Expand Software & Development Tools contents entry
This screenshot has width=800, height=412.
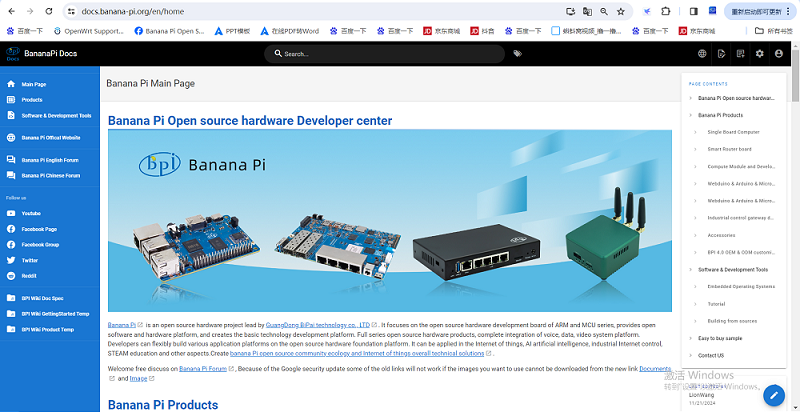pyautogui.click(x=690, y=270)
